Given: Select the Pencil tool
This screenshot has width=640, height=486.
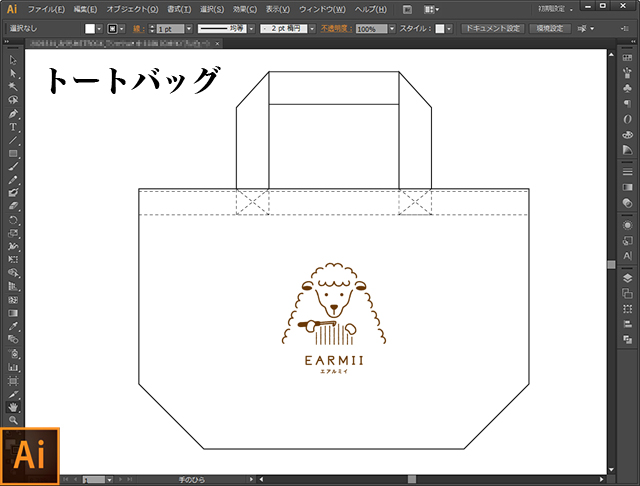Looking at the screenshot, I should click(13, 180).
